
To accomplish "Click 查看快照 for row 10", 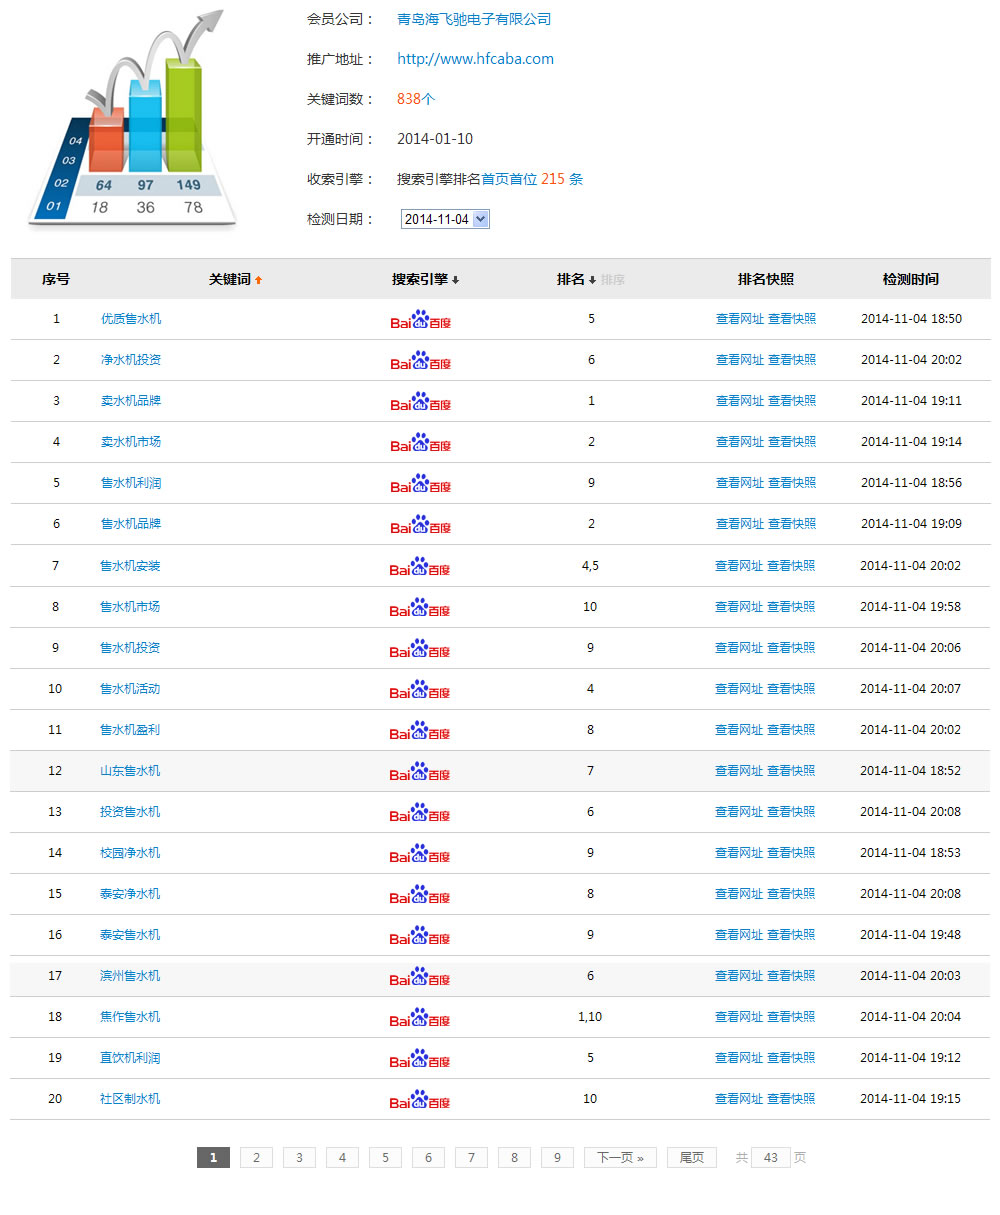I will click(x=791, y=689).
